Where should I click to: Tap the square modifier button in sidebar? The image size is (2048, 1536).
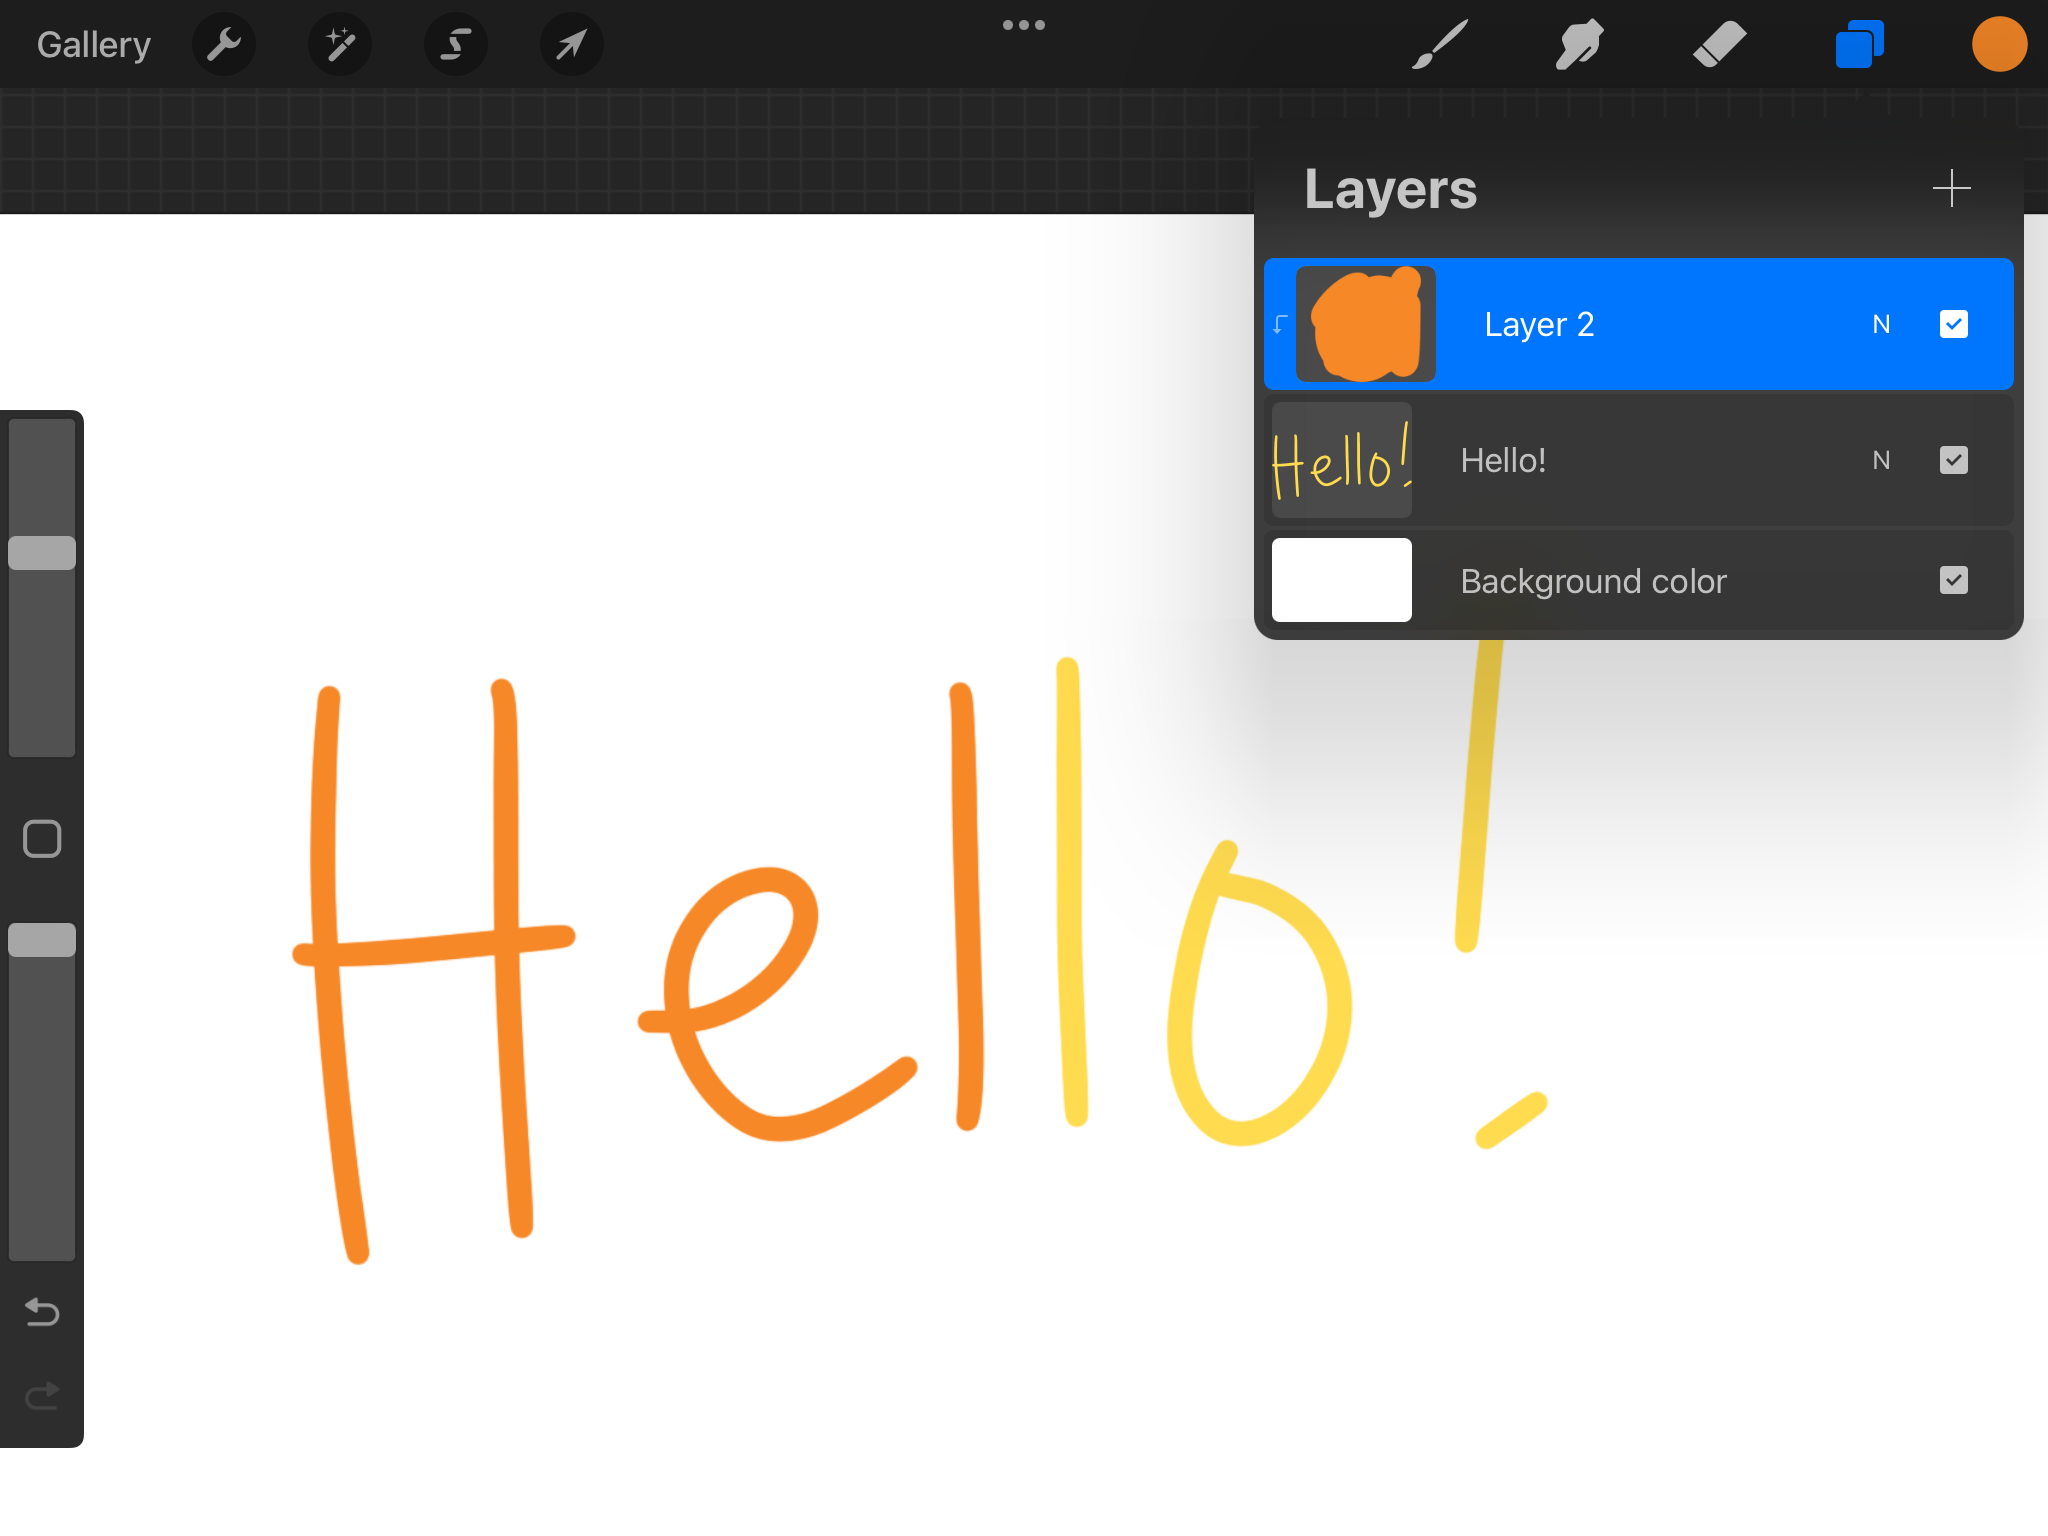pos(42,839)
